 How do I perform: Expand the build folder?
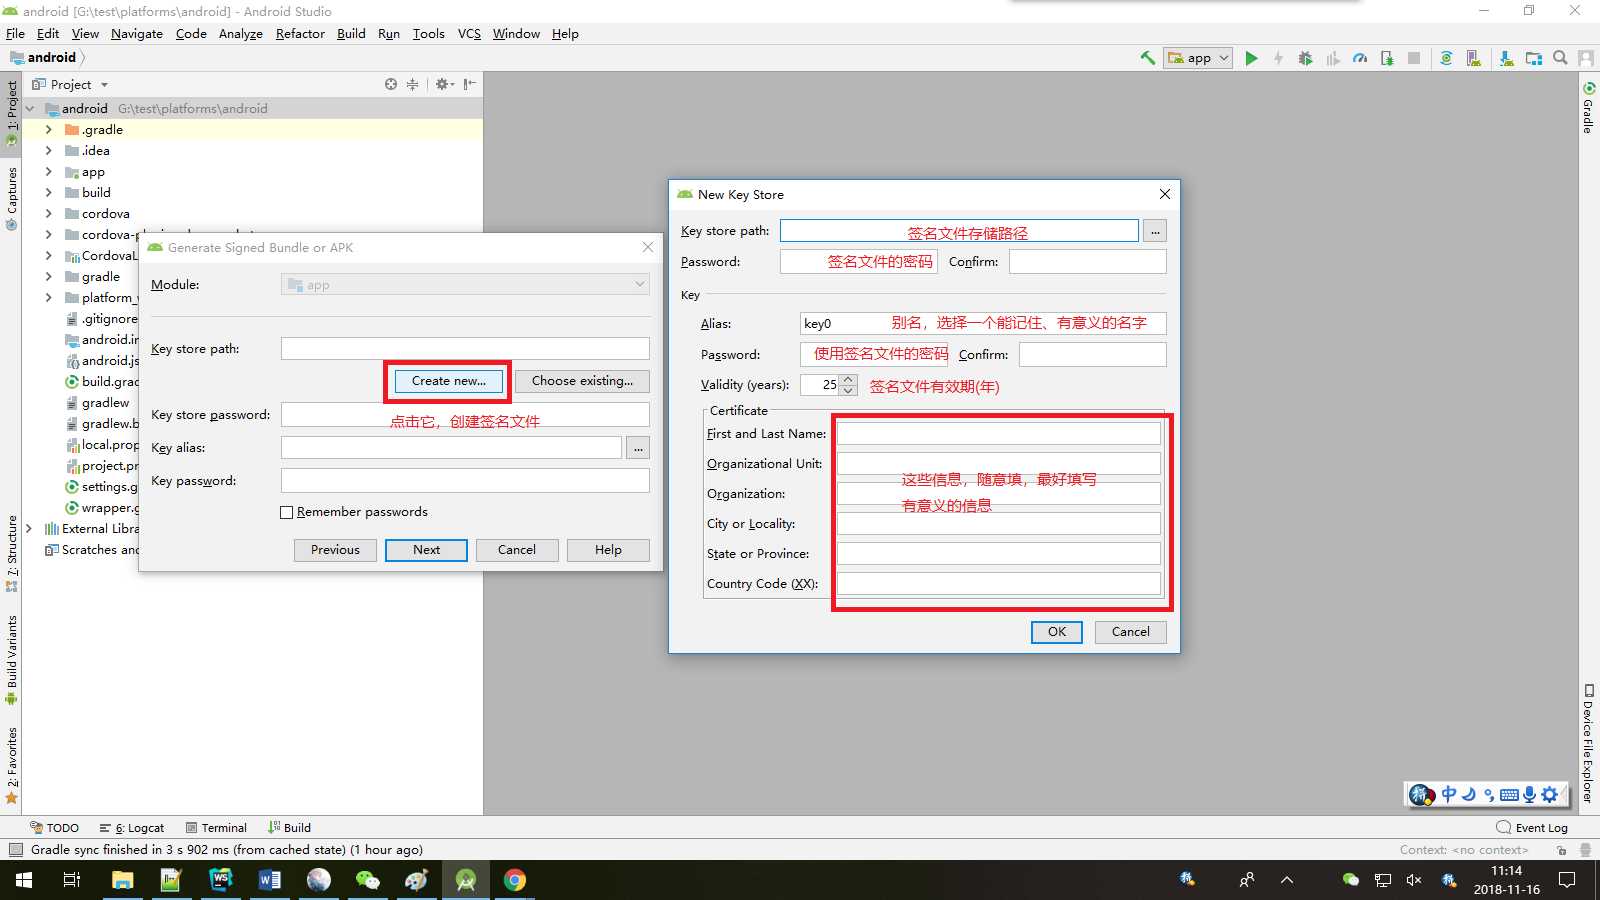point(48,193)
